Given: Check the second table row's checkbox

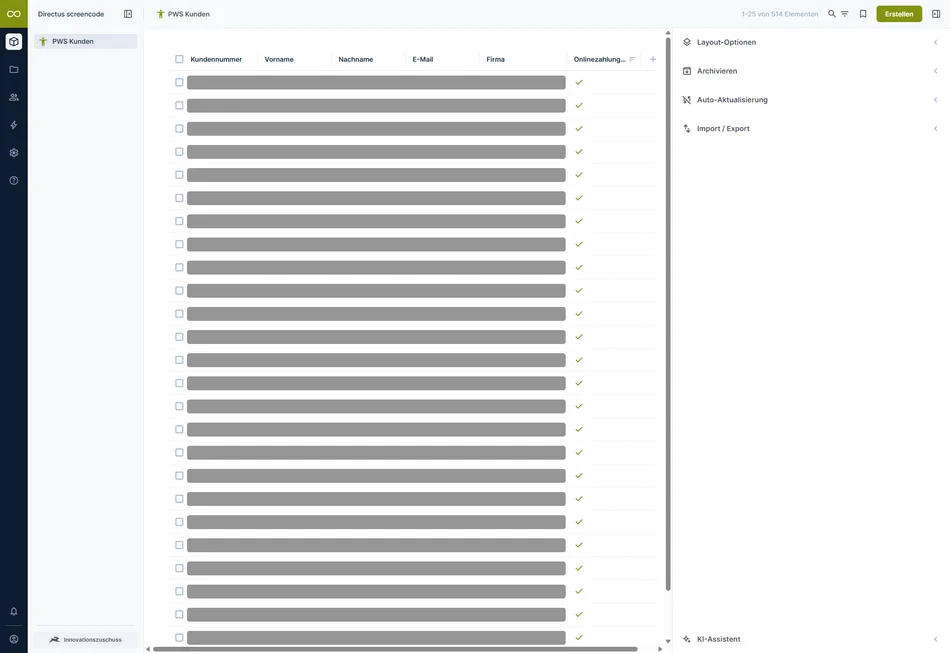Looking at the screenshot, I should click(179, 105).
